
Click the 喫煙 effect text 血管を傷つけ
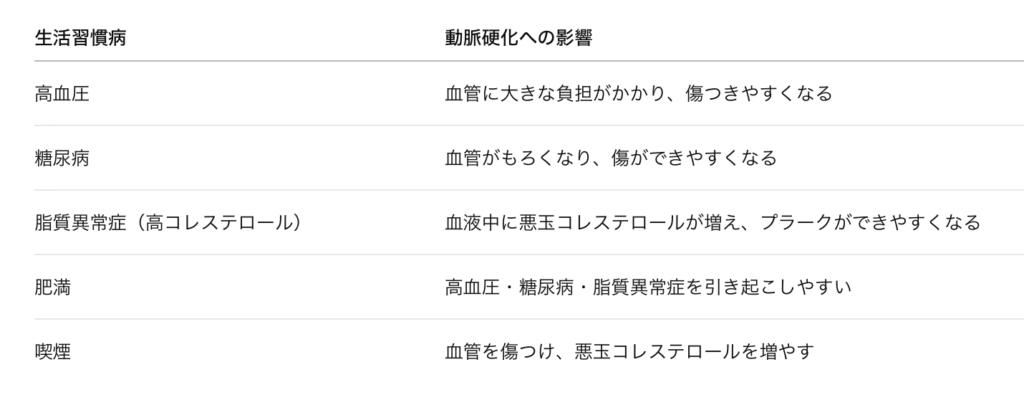point(629,351)
